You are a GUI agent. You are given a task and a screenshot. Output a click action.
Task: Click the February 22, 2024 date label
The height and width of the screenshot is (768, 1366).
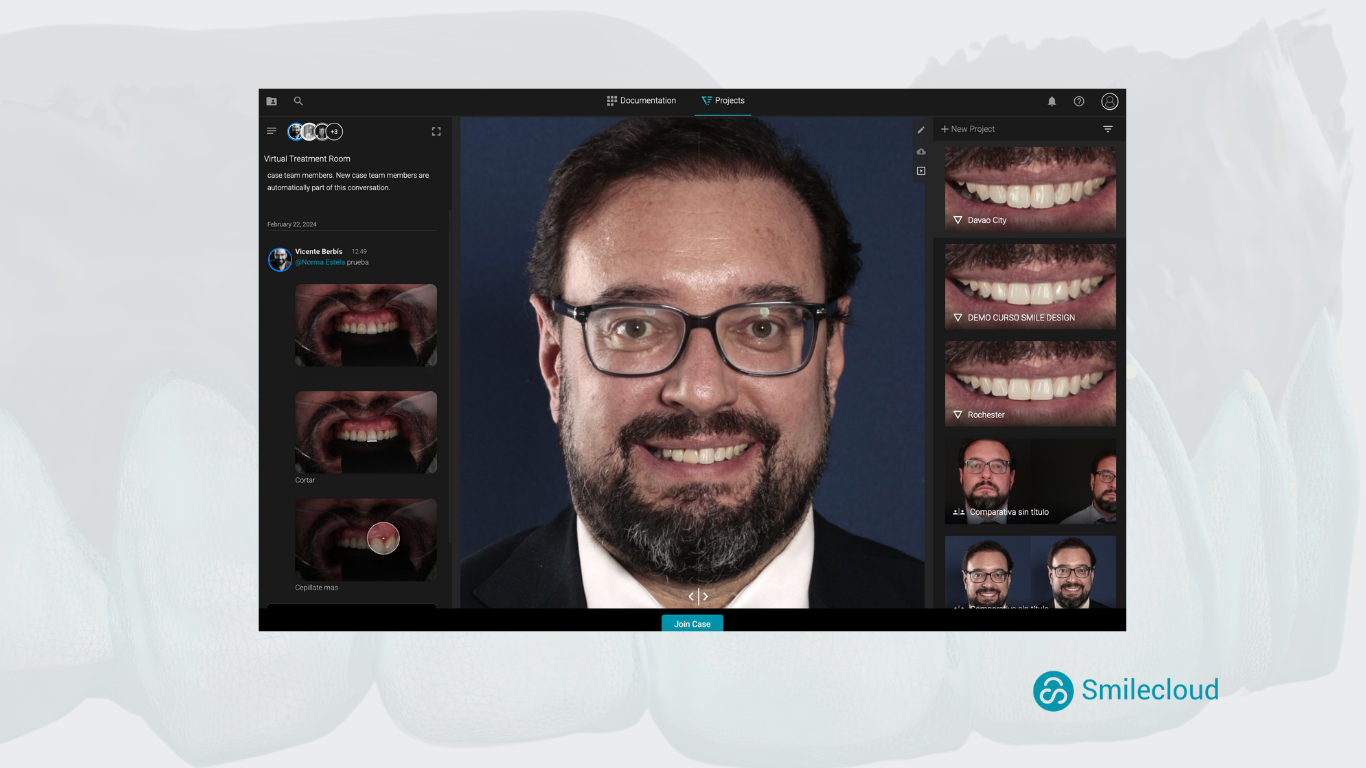coord(292,224)
